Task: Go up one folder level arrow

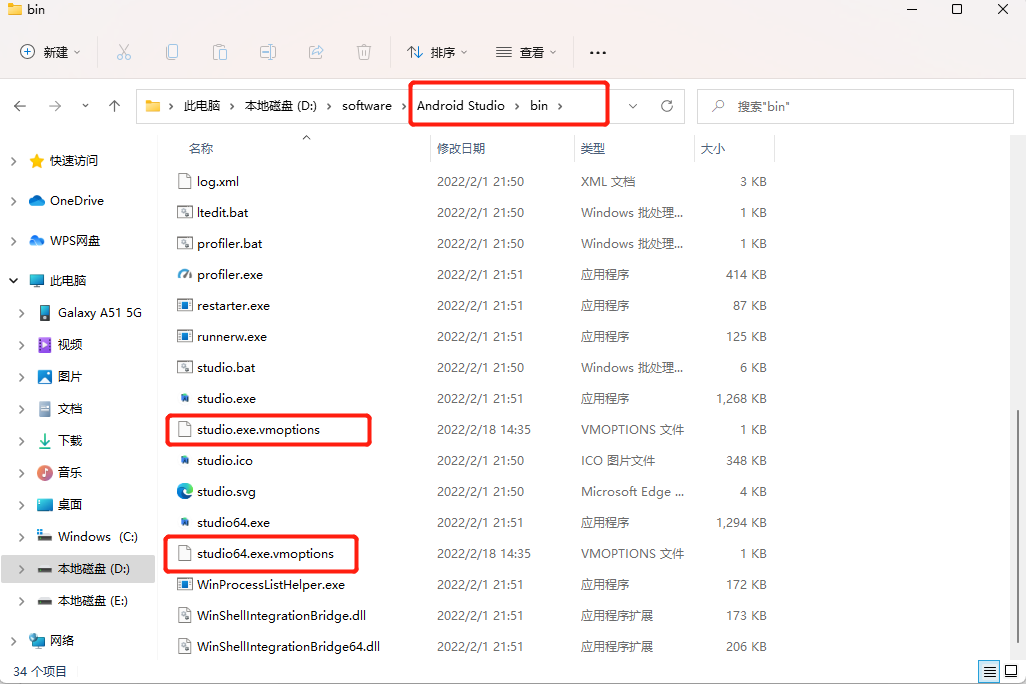Action: [x=115, y=106]
